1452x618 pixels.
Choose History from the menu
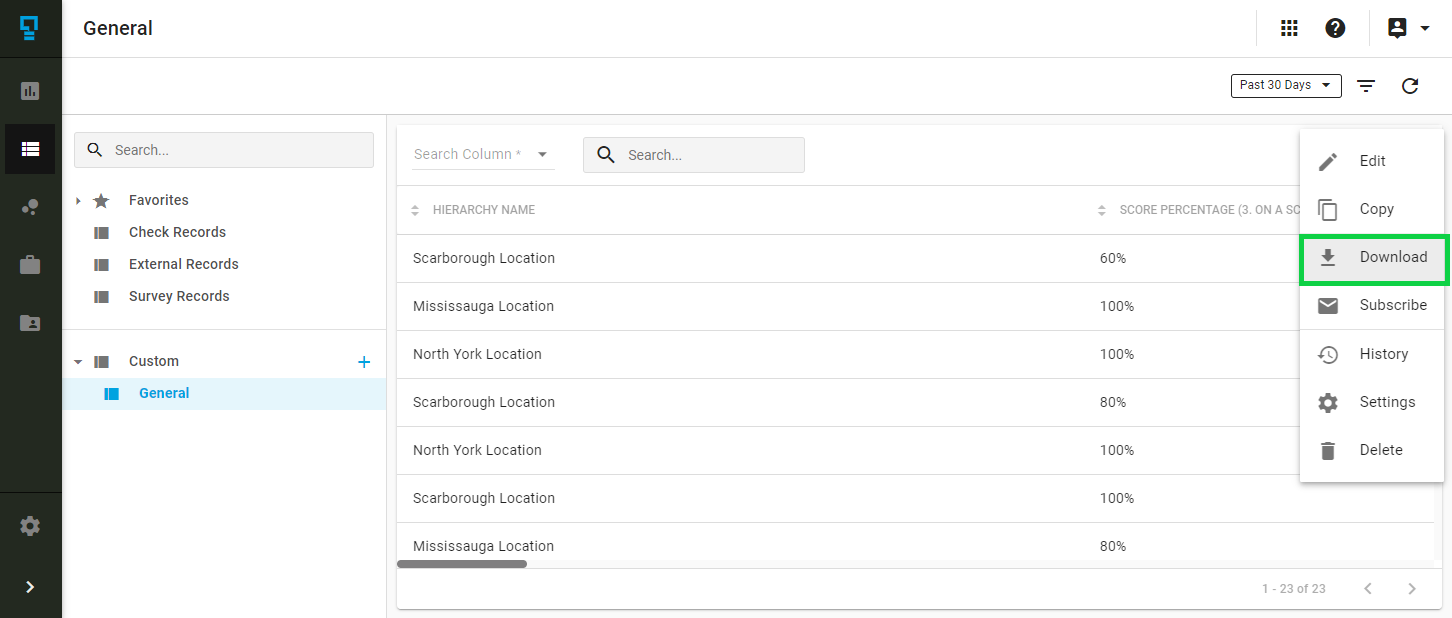tap(1372, 354)
